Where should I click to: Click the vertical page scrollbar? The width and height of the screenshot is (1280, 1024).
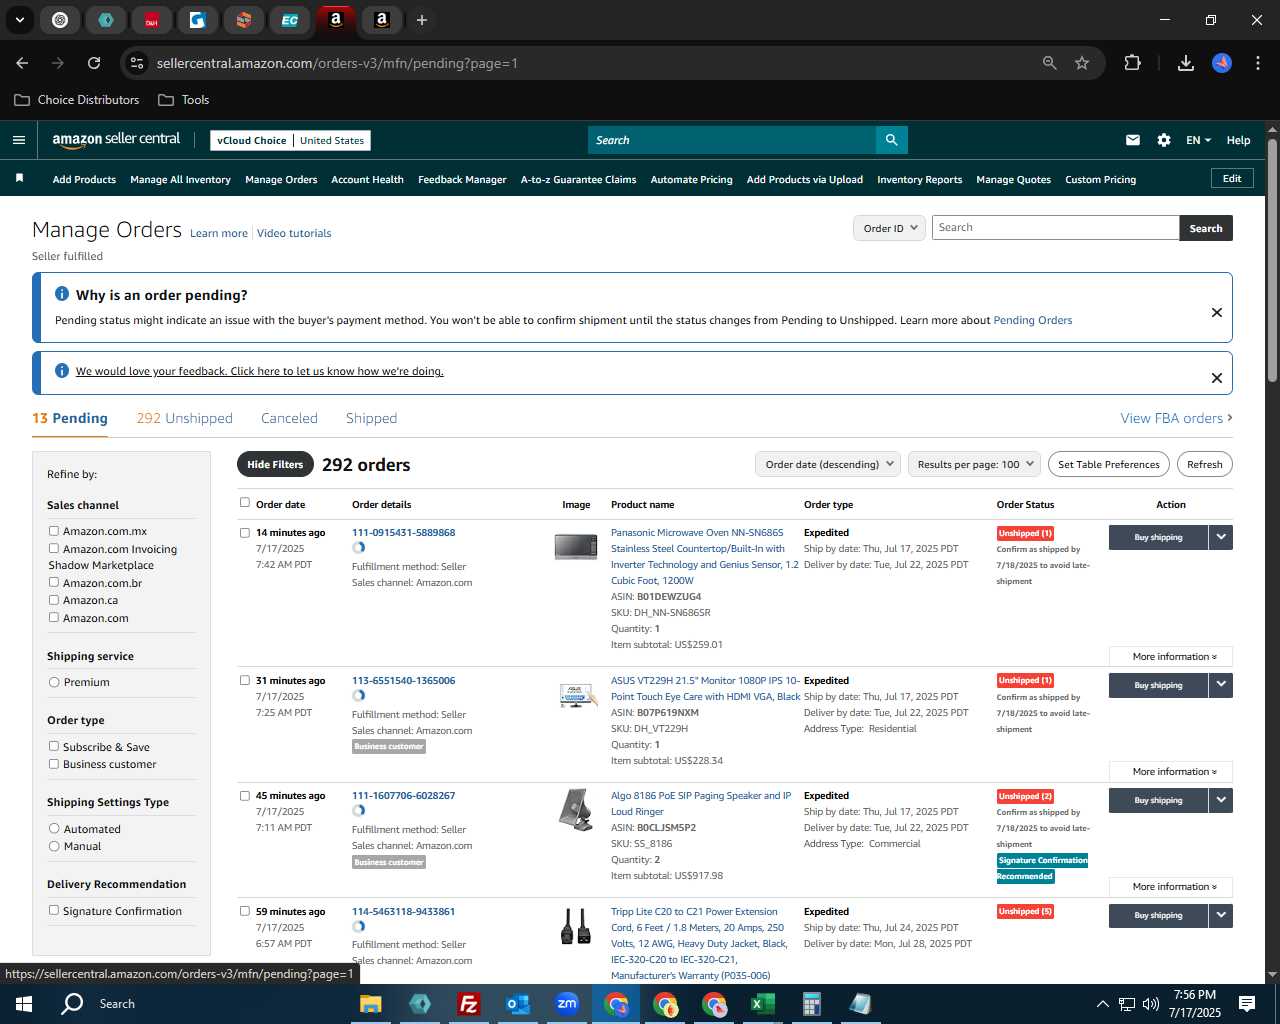[1272, 260]
